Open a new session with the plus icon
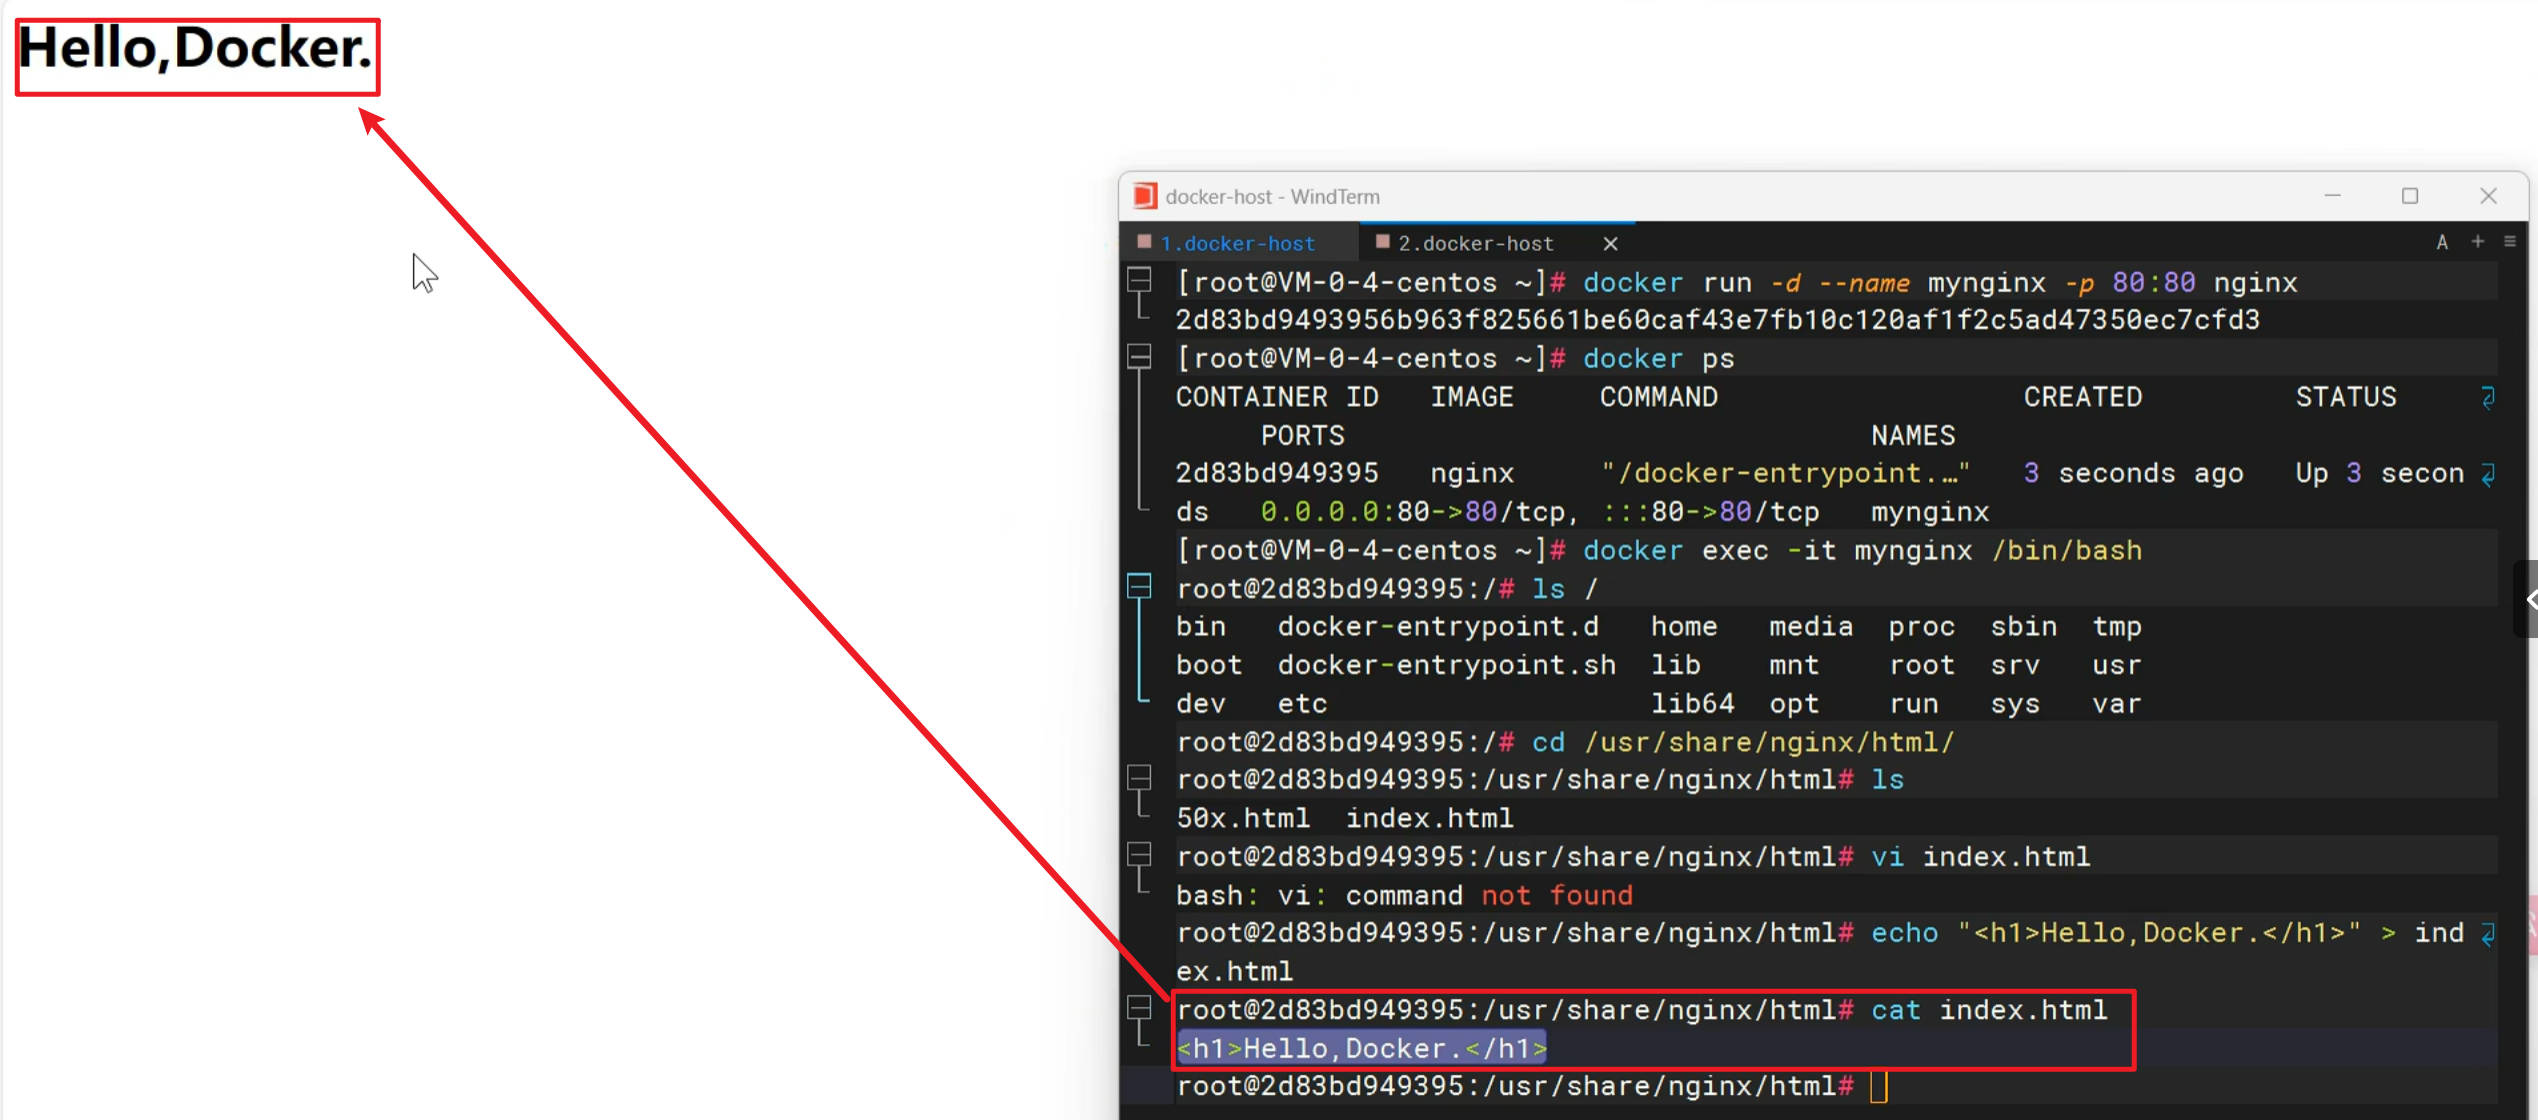Screen dimensions: 2538x1120 pos(2477,242)
